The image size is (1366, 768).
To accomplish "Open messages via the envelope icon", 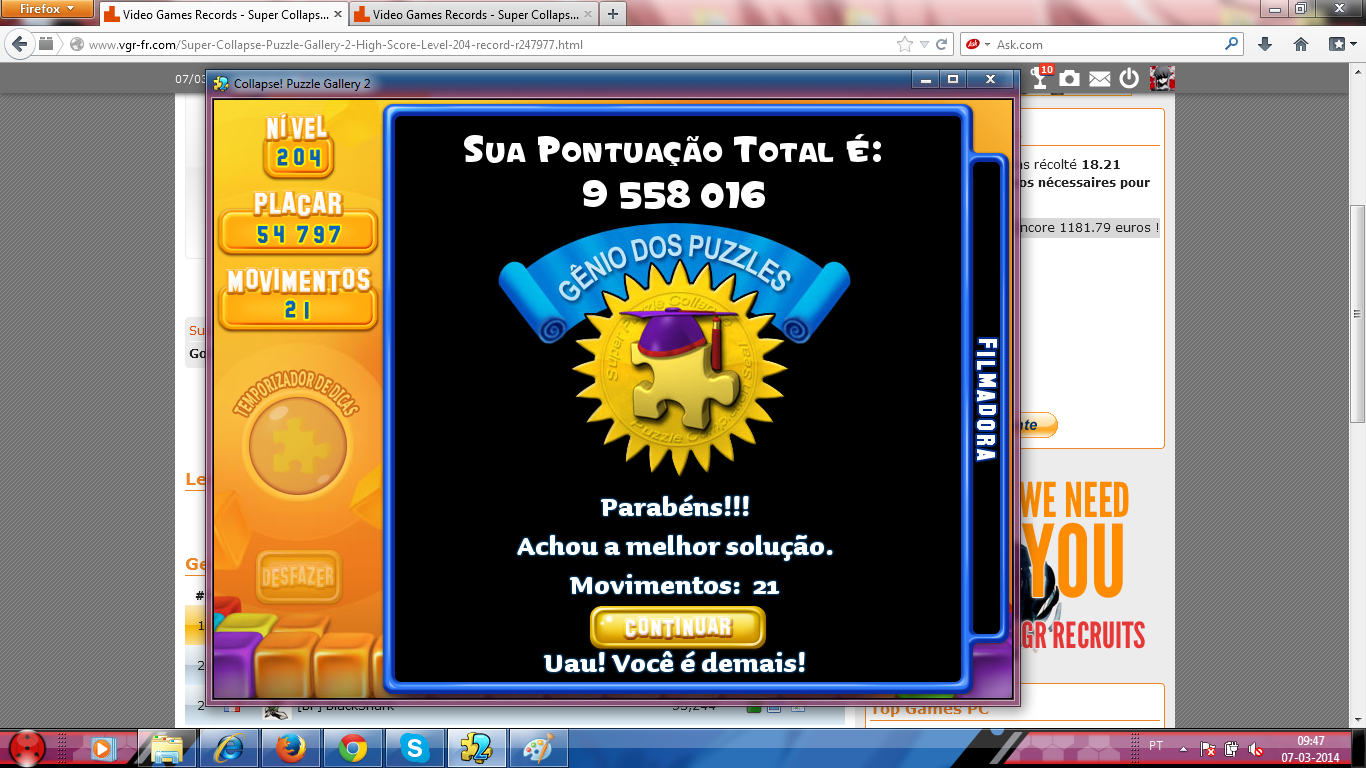I will (1100, 78).
